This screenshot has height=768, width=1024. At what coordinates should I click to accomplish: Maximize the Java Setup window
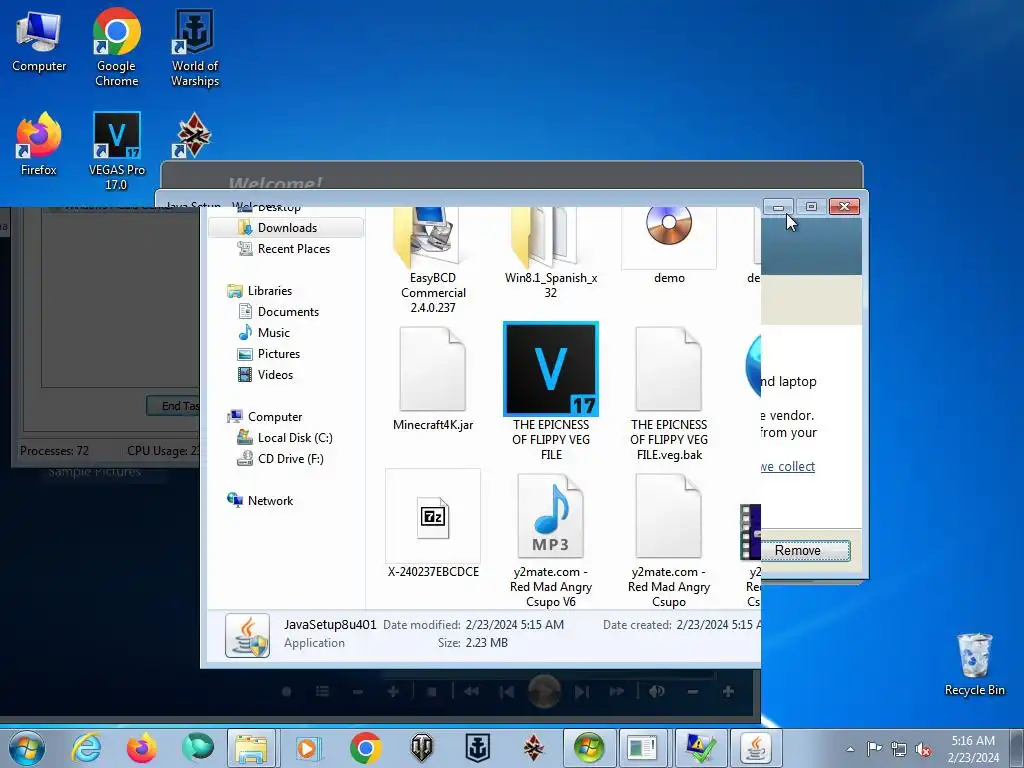811,207
